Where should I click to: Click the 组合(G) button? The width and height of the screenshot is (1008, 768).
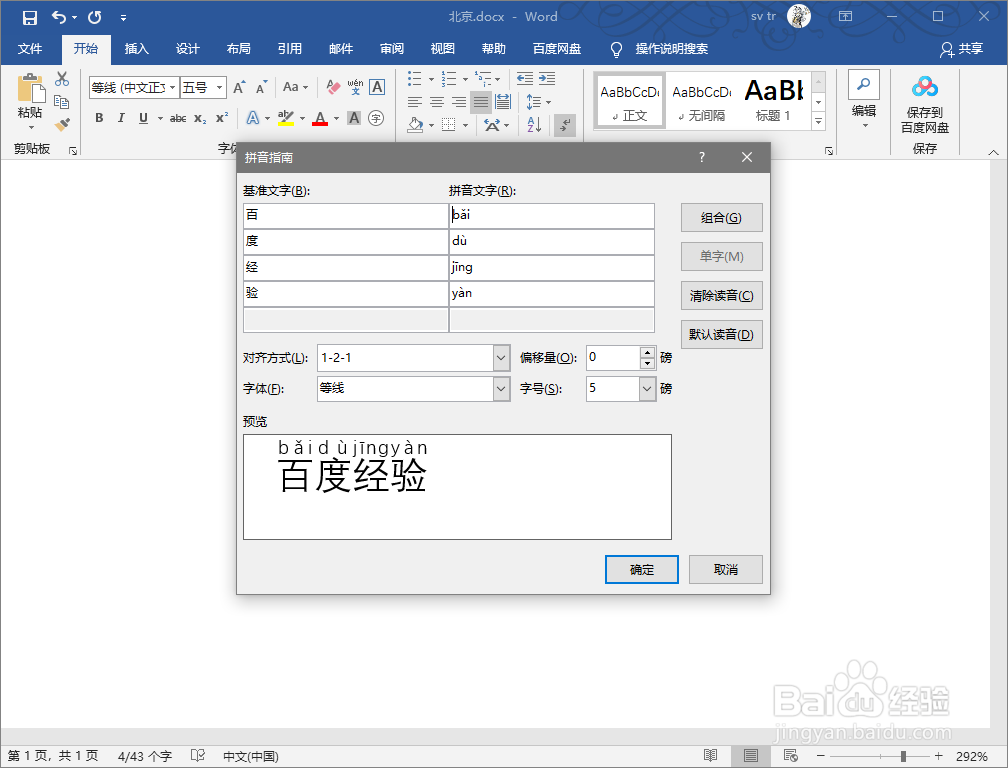tap(721, 218)
